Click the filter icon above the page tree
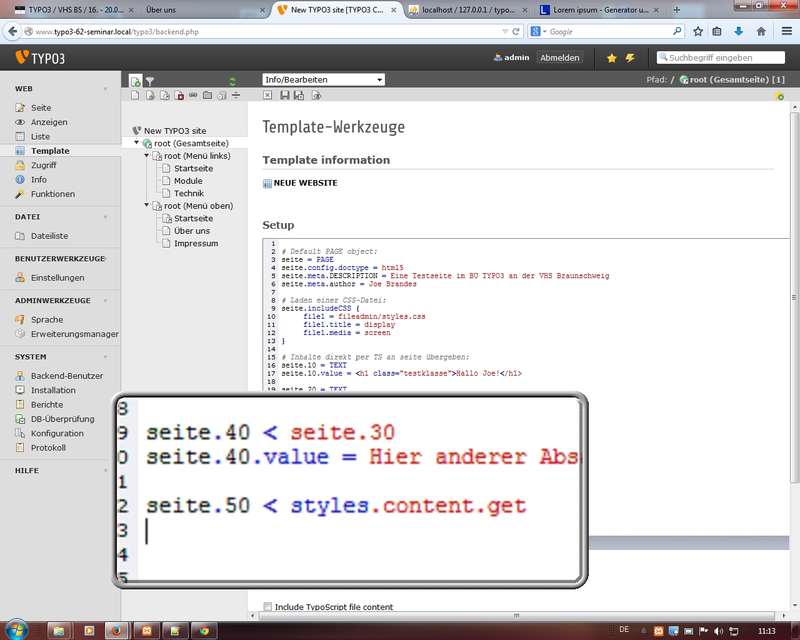Screen dimensions: 800x640 (x=150, y=81)
